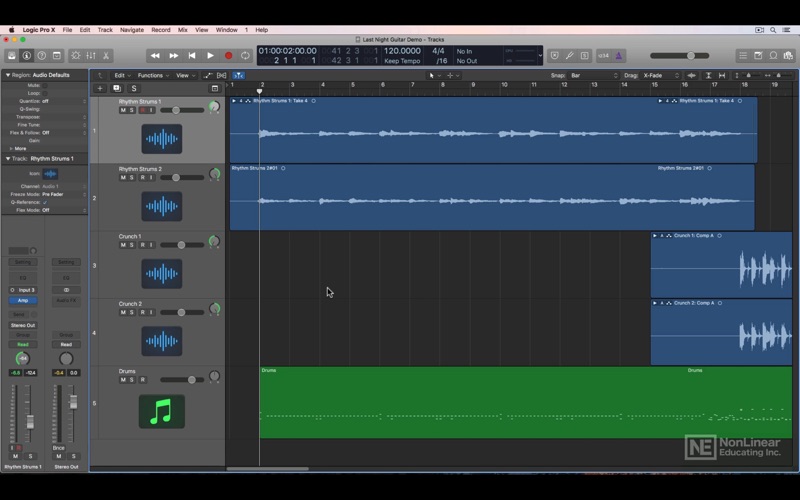Go to beginning with the transport button
The image size is (800, 500).
coord(192,56)
